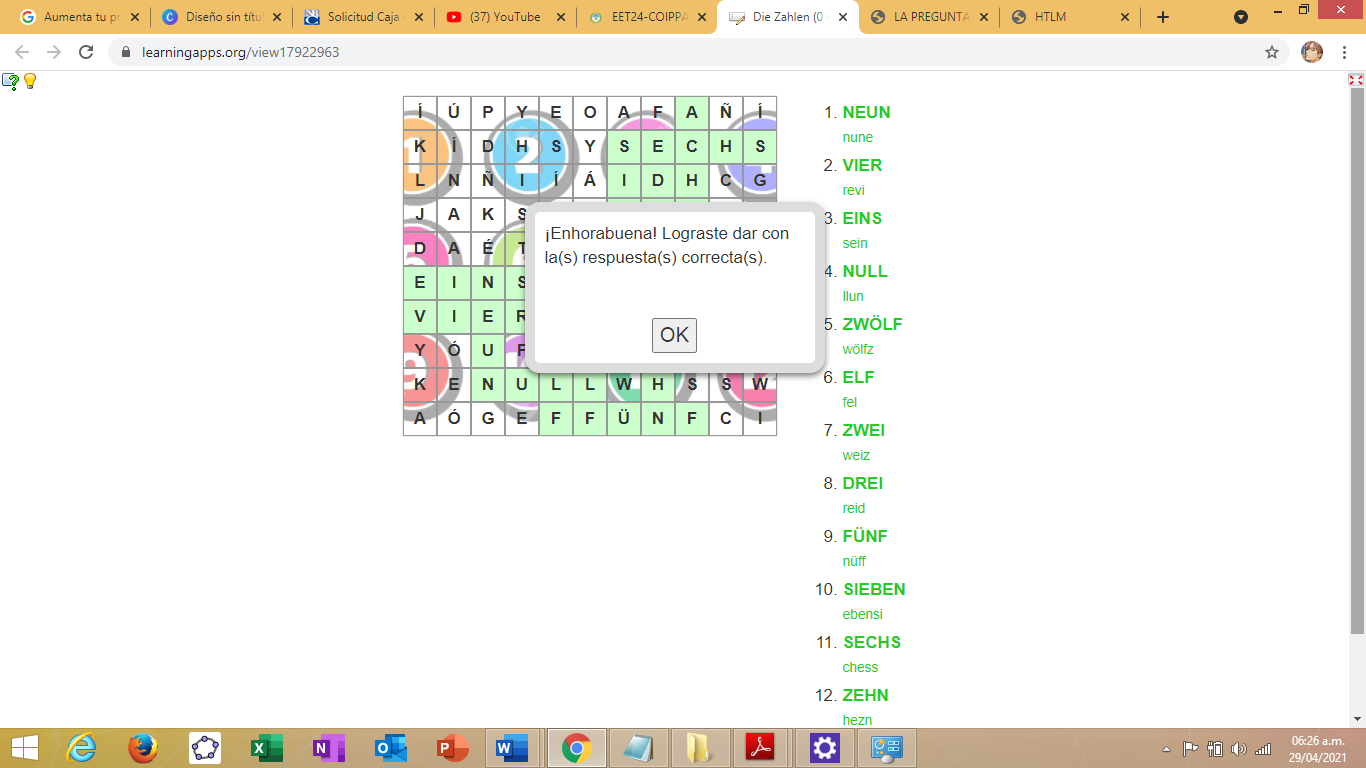Bookmark this page with the star icon
This screenshot has width=1366, height=768.
pyautogui.click(x=1272, y=52)
